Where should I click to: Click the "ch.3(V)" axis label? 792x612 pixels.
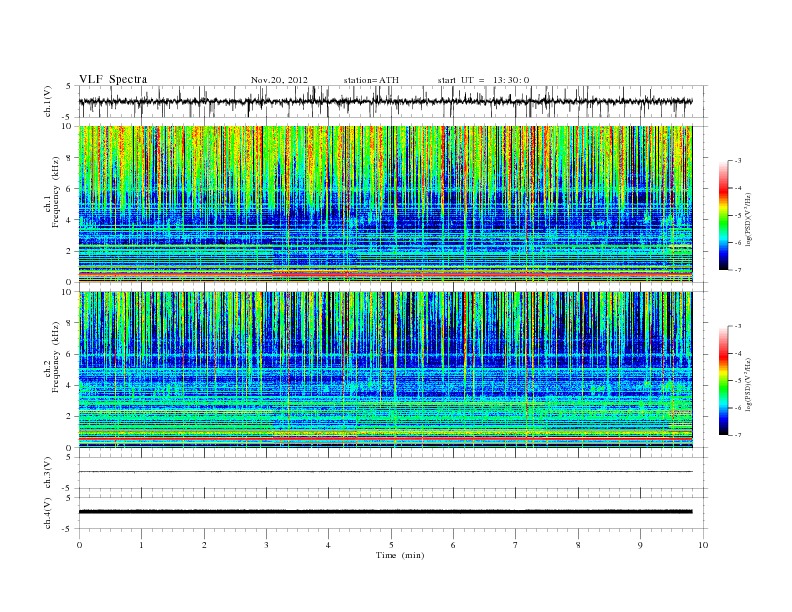tap(47, 473)
